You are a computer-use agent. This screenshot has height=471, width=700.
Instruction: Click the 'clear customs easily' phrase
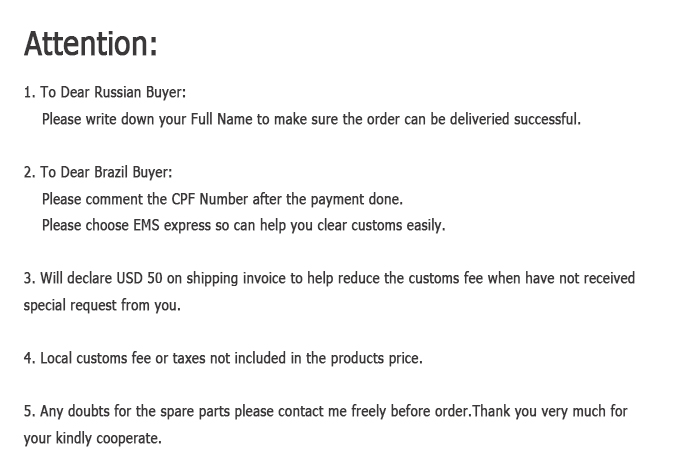(381, 225)
